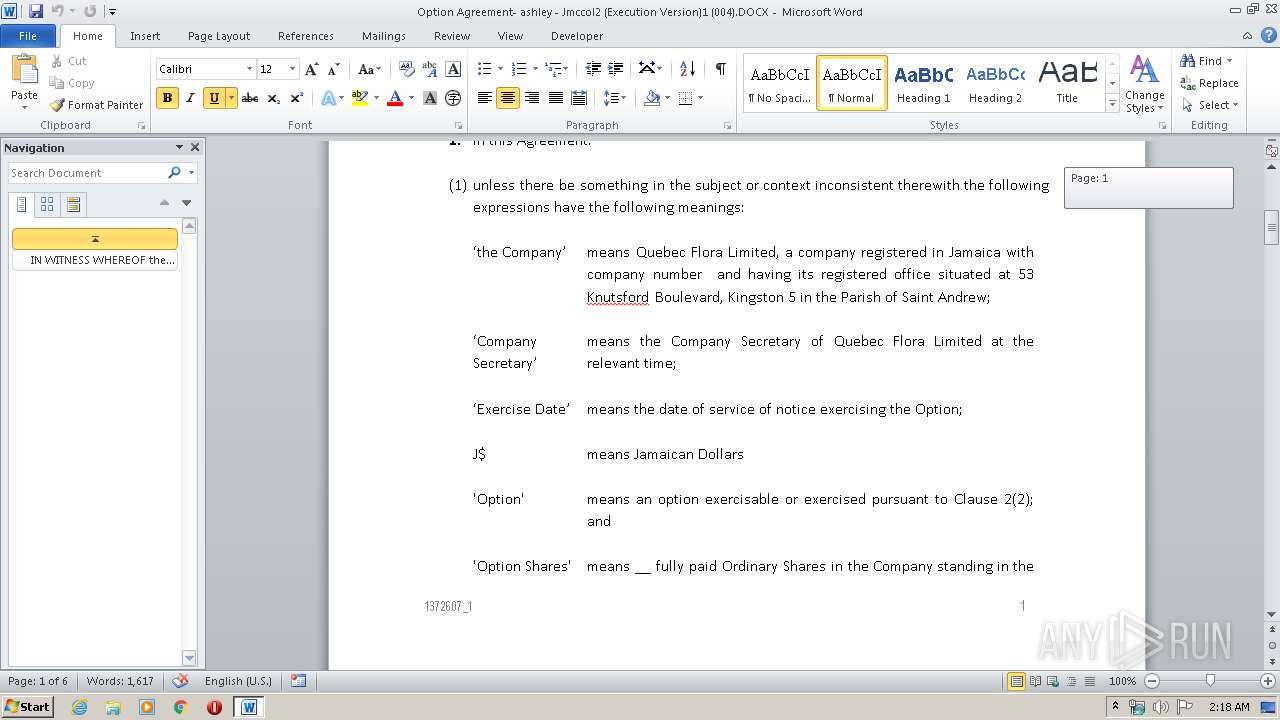1280x720 pixels.
Task: Switch to Mailings tab
Action: (384, 36)
